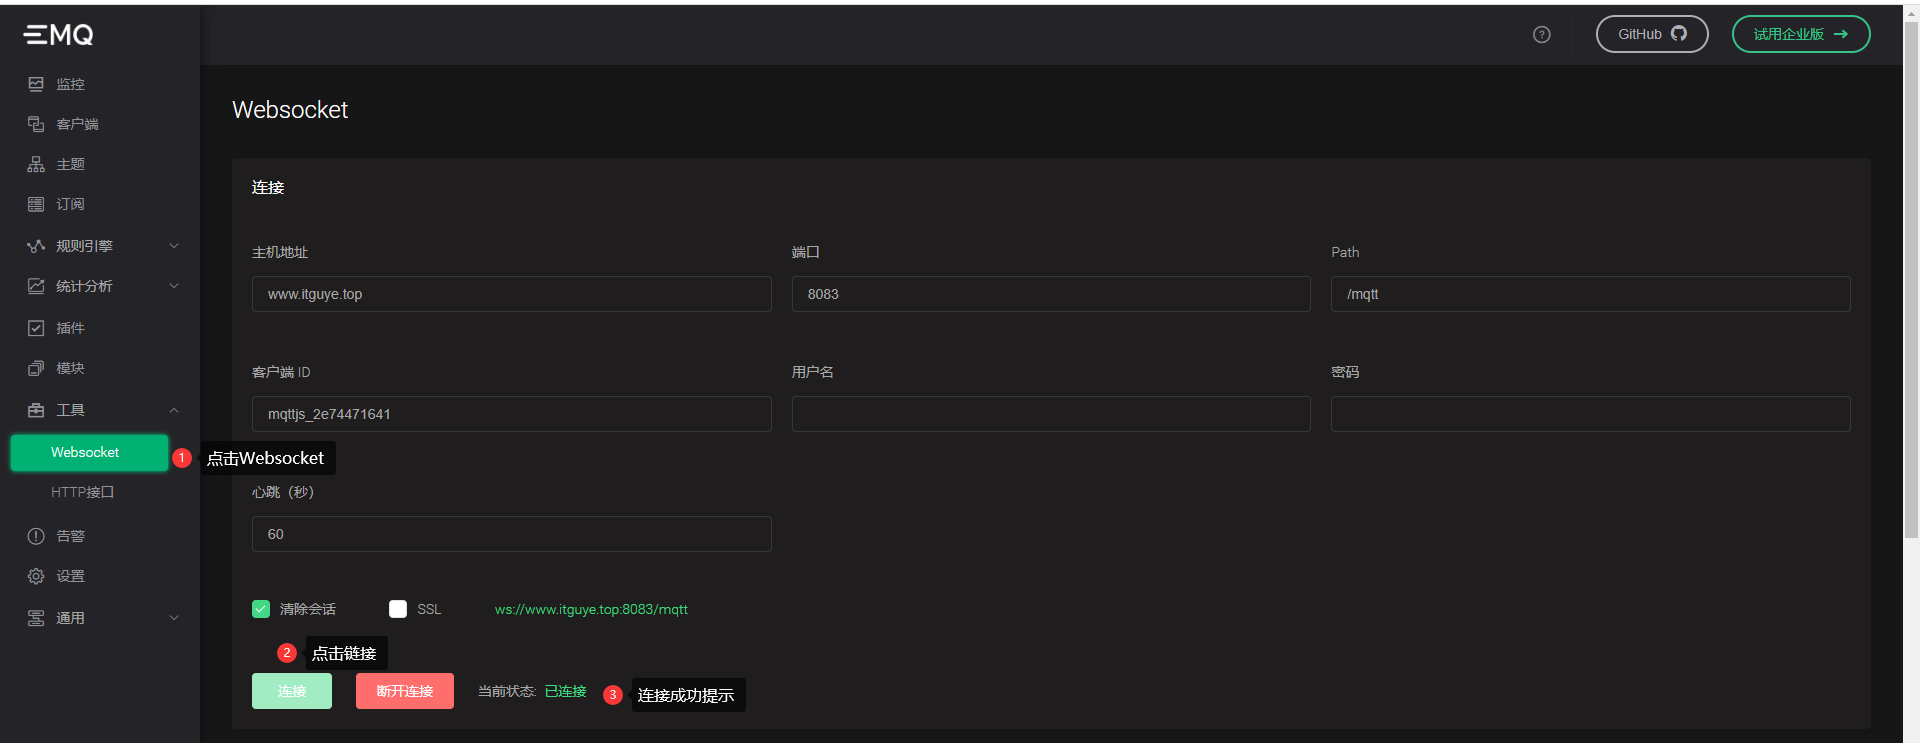Click the Websocket page heading

[290, 110]
